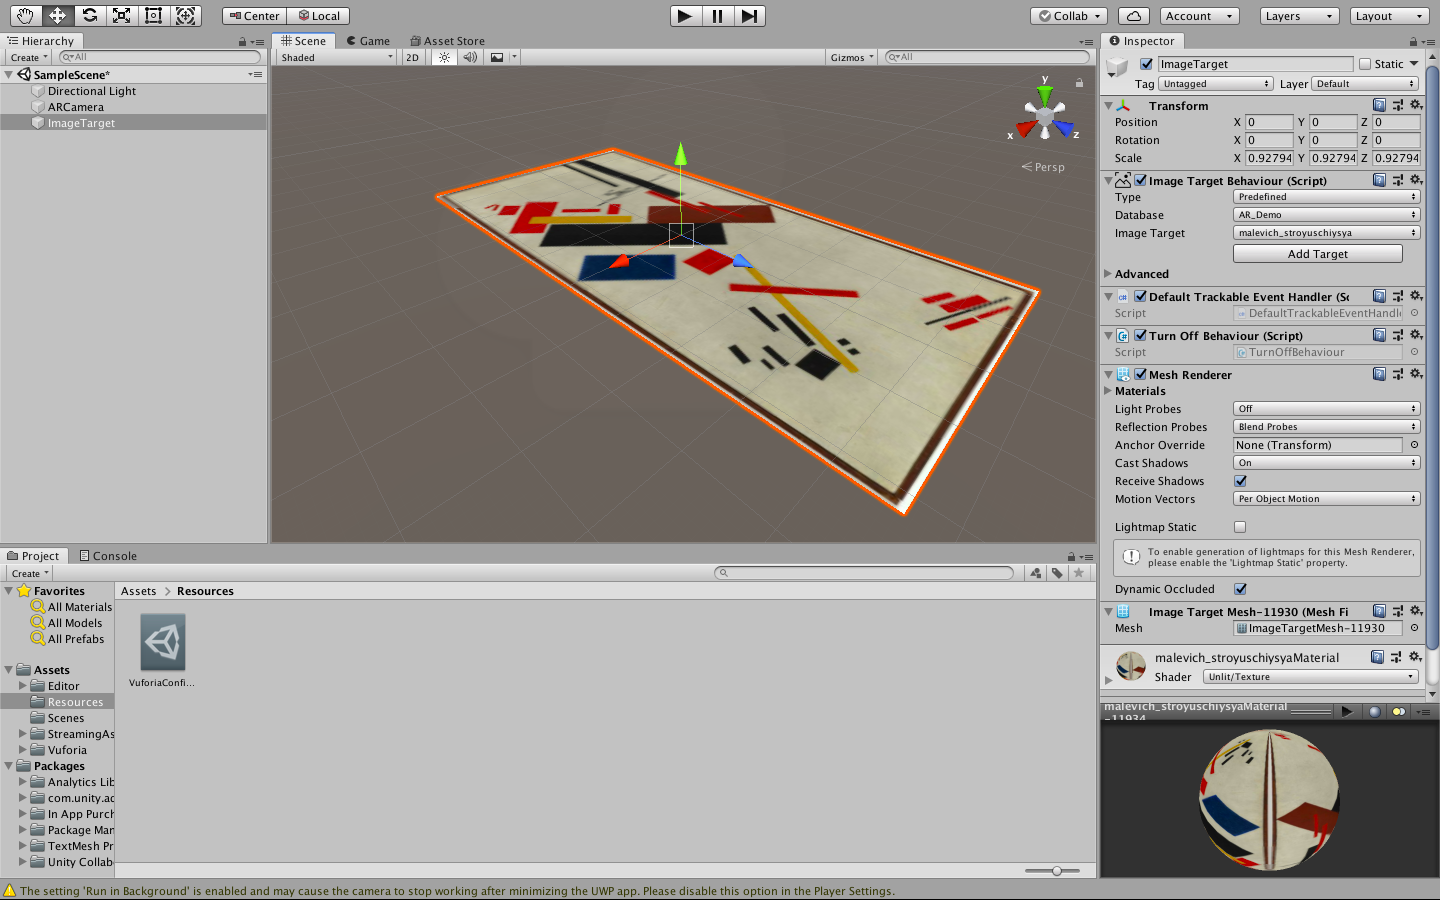
Task: Toggle scene audio button
Action: tap(470, 57)
